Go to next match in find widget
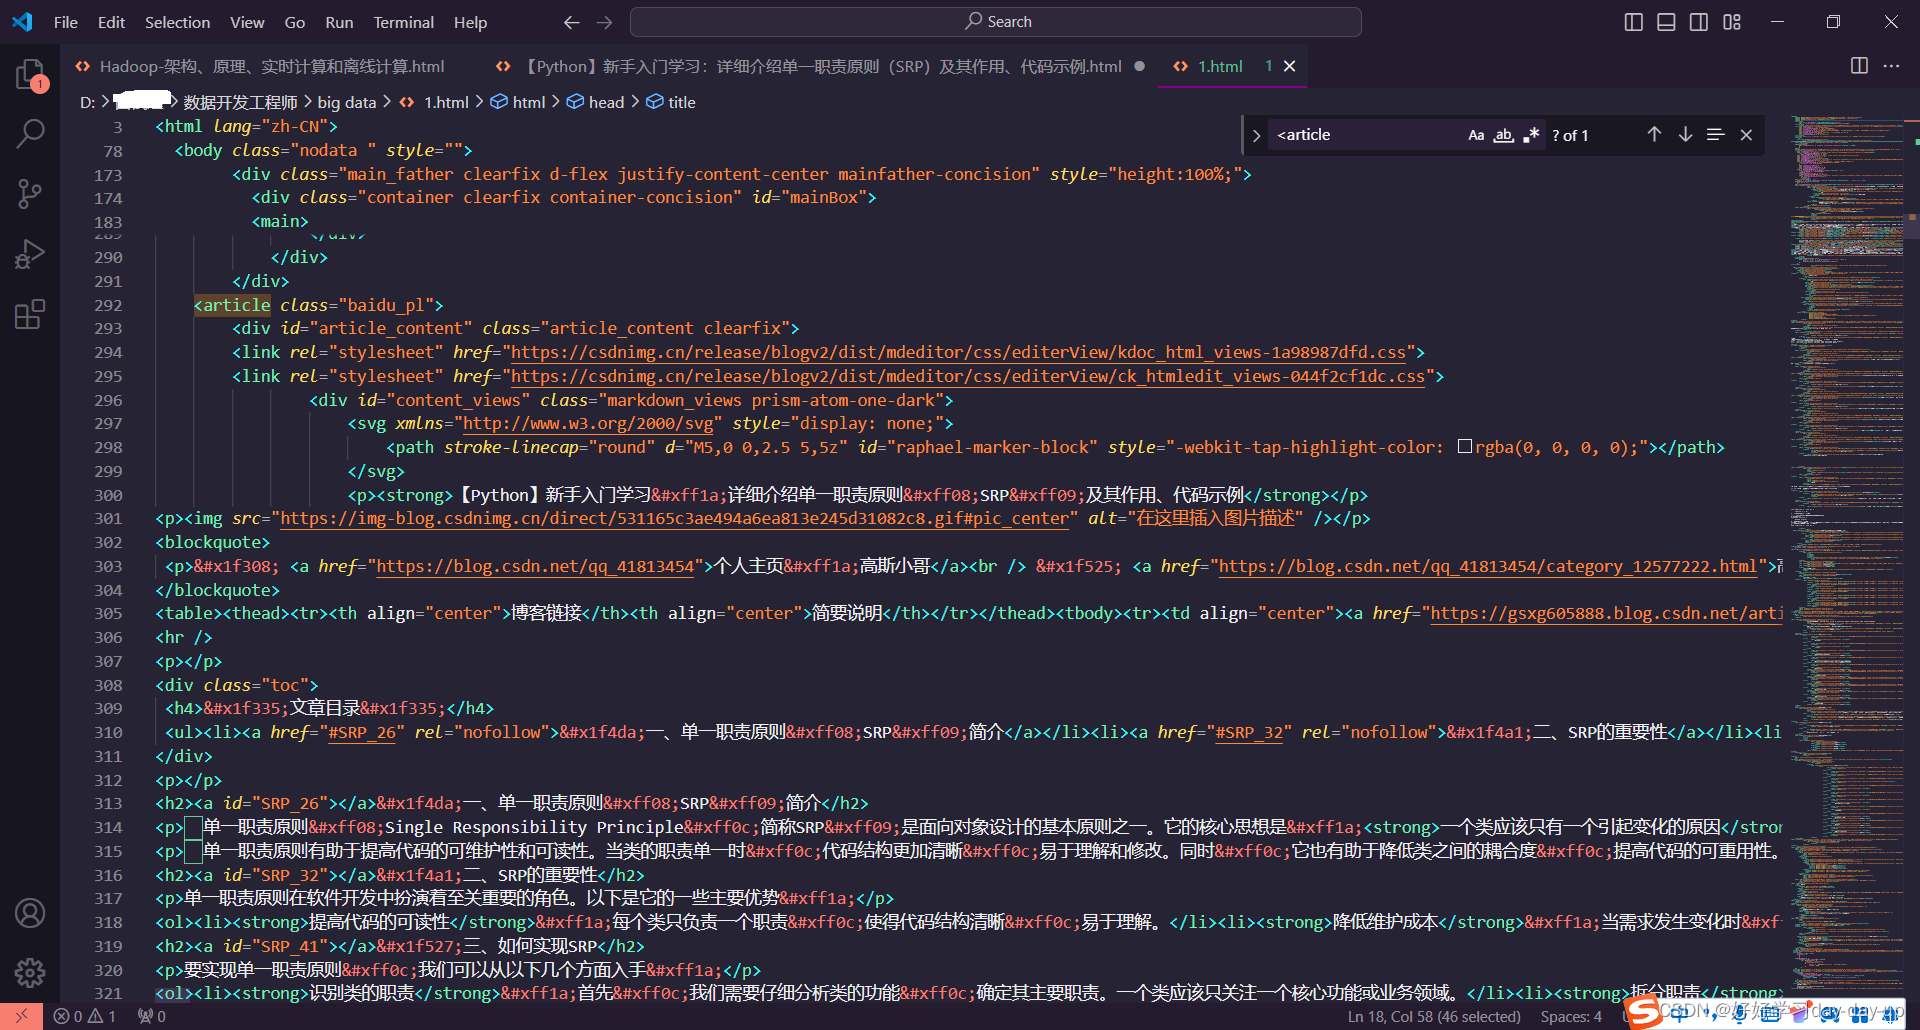Screen dimensions: 1920x1030 (x=1685, y=135)
